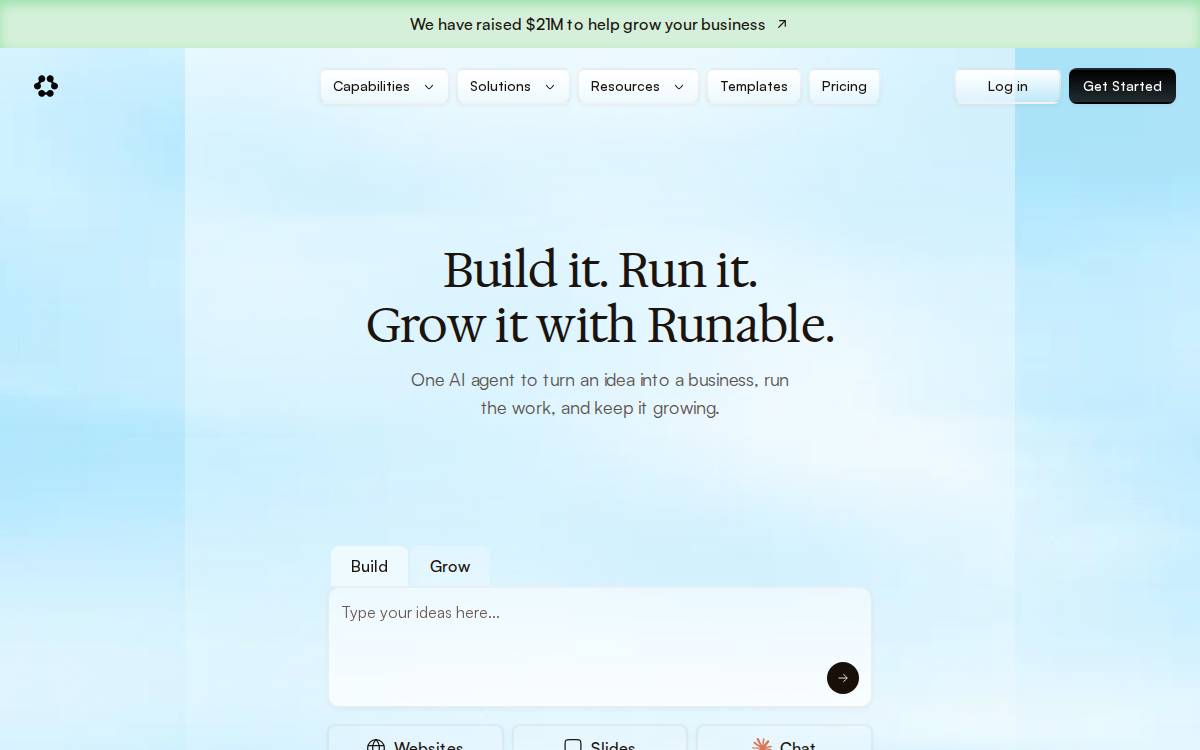The image size is (1200, 750).
Task: Click the Slides square icon
Action: click(573, 744)
